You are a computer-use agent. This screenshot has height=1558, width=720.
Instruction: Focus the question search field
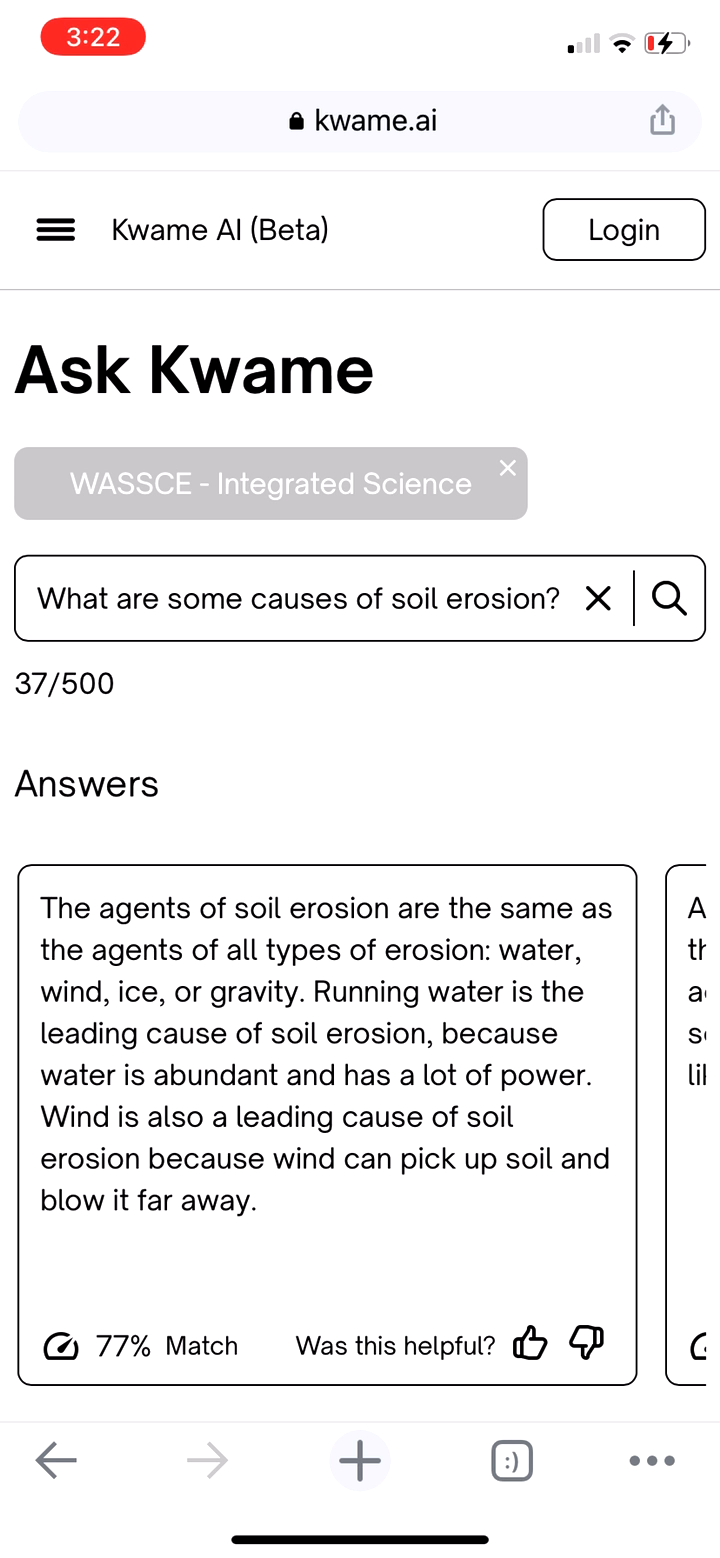click(x=298, y=598)
